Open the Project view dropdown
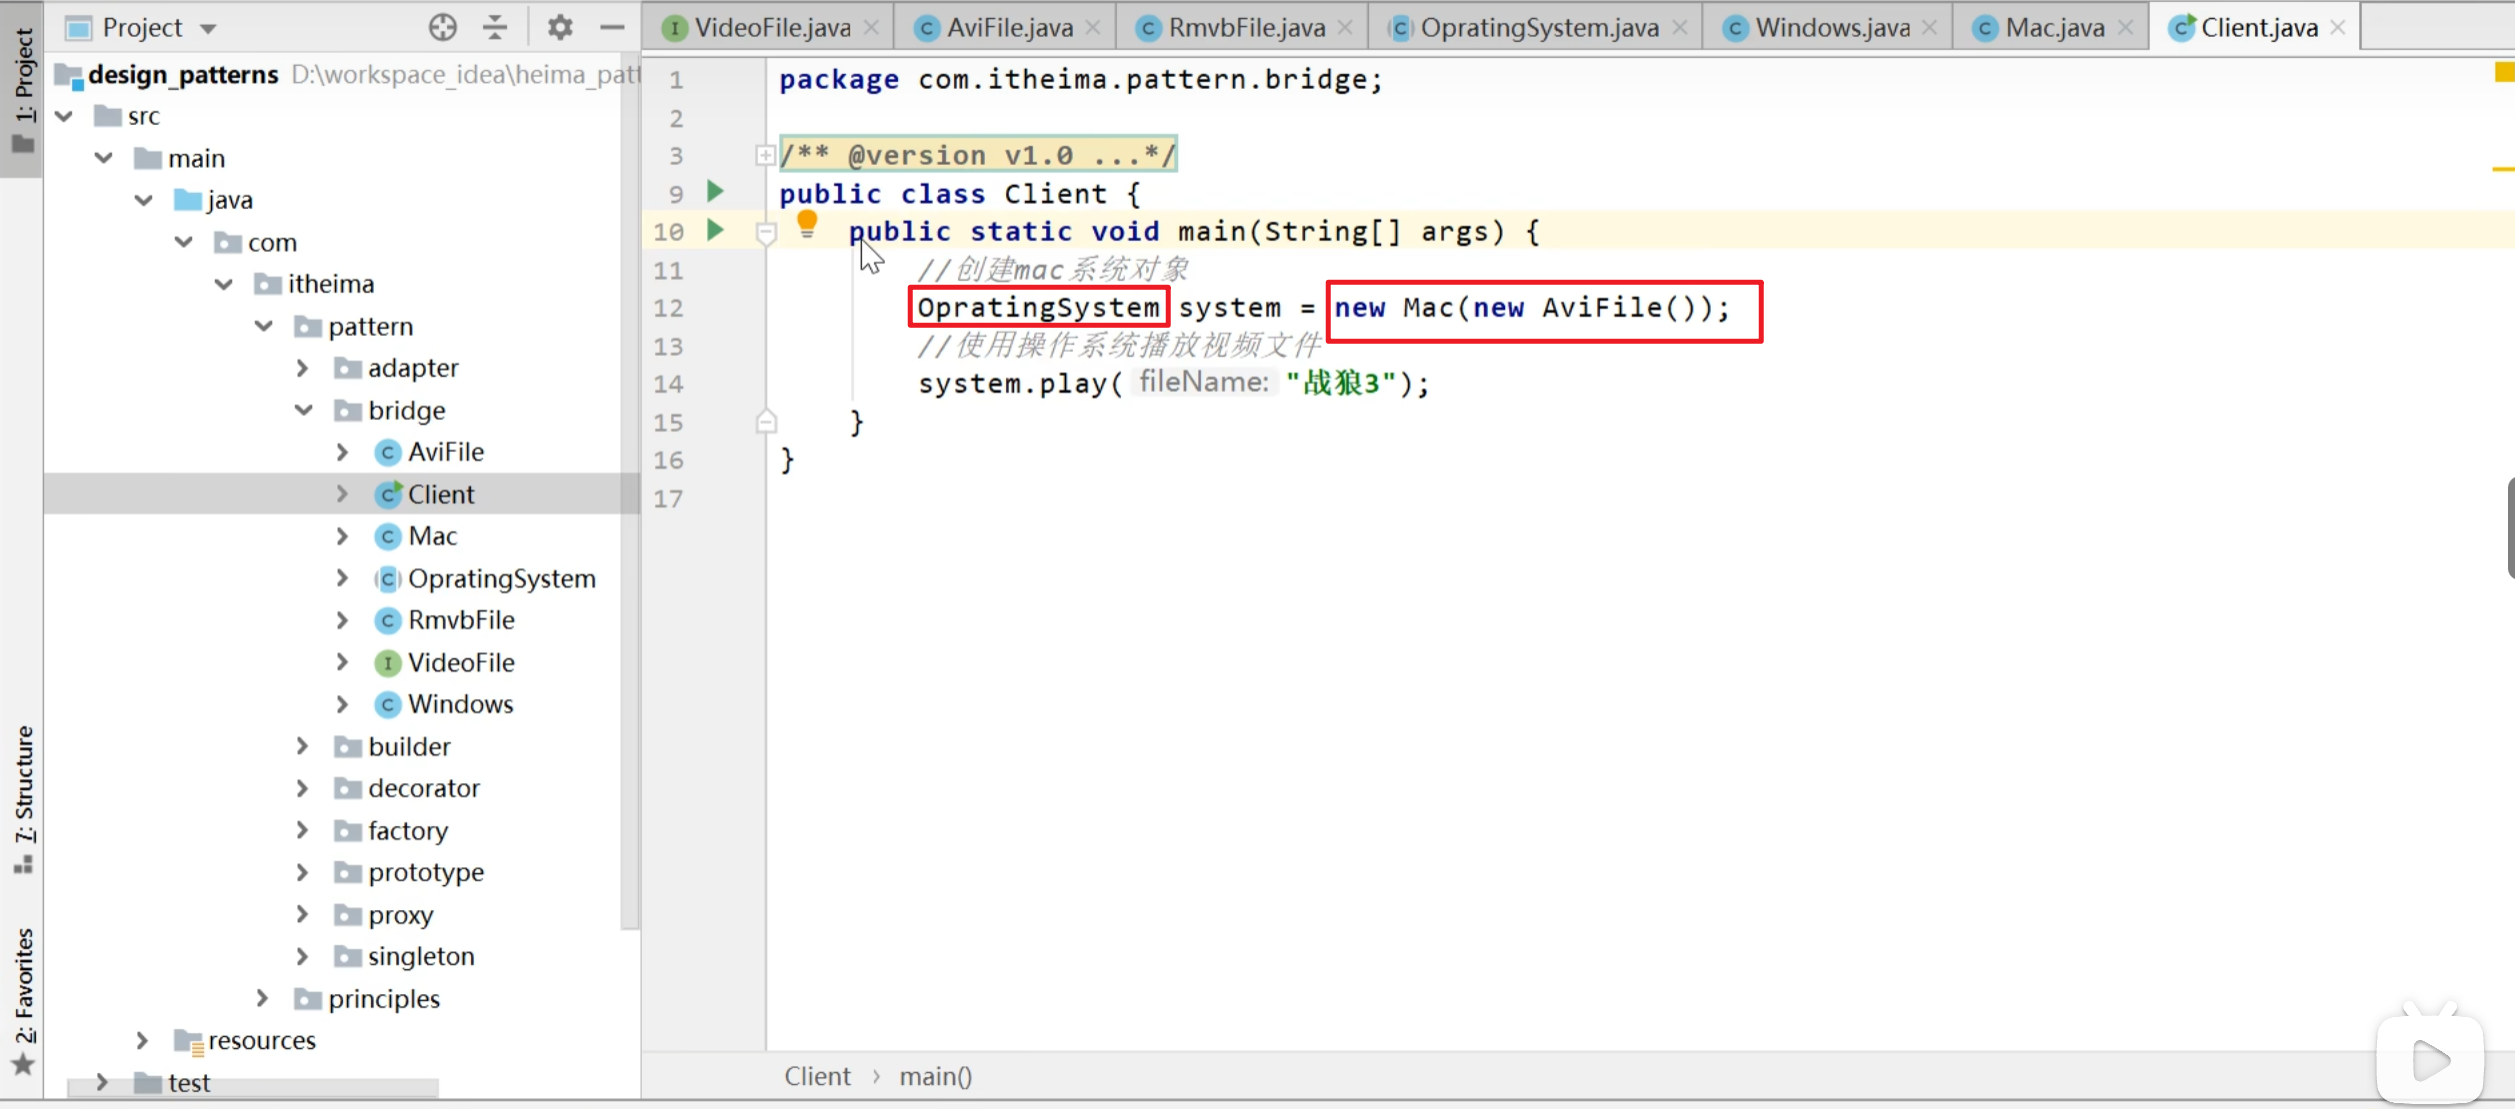2515x1109 pixels. [208, 28]
